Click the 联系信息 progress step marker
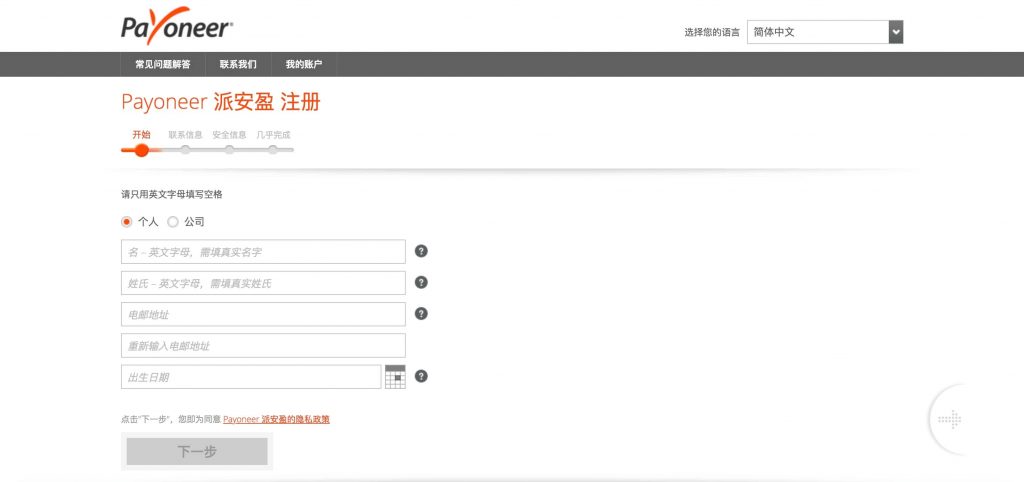This screenshot has height=482, width=1024. click(185, 150)
